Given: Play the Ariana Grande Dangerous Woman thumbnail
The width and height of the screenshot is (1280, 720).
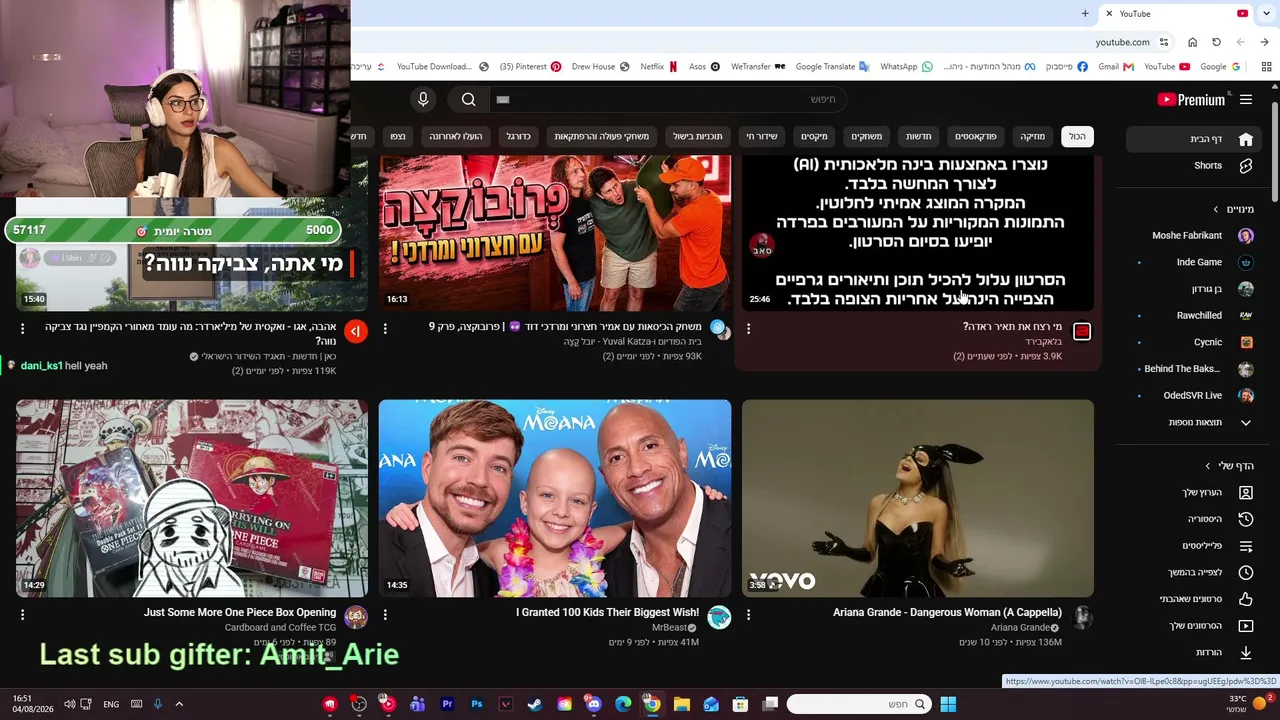Looking at the screenshot, I should [x=918, y=498].
